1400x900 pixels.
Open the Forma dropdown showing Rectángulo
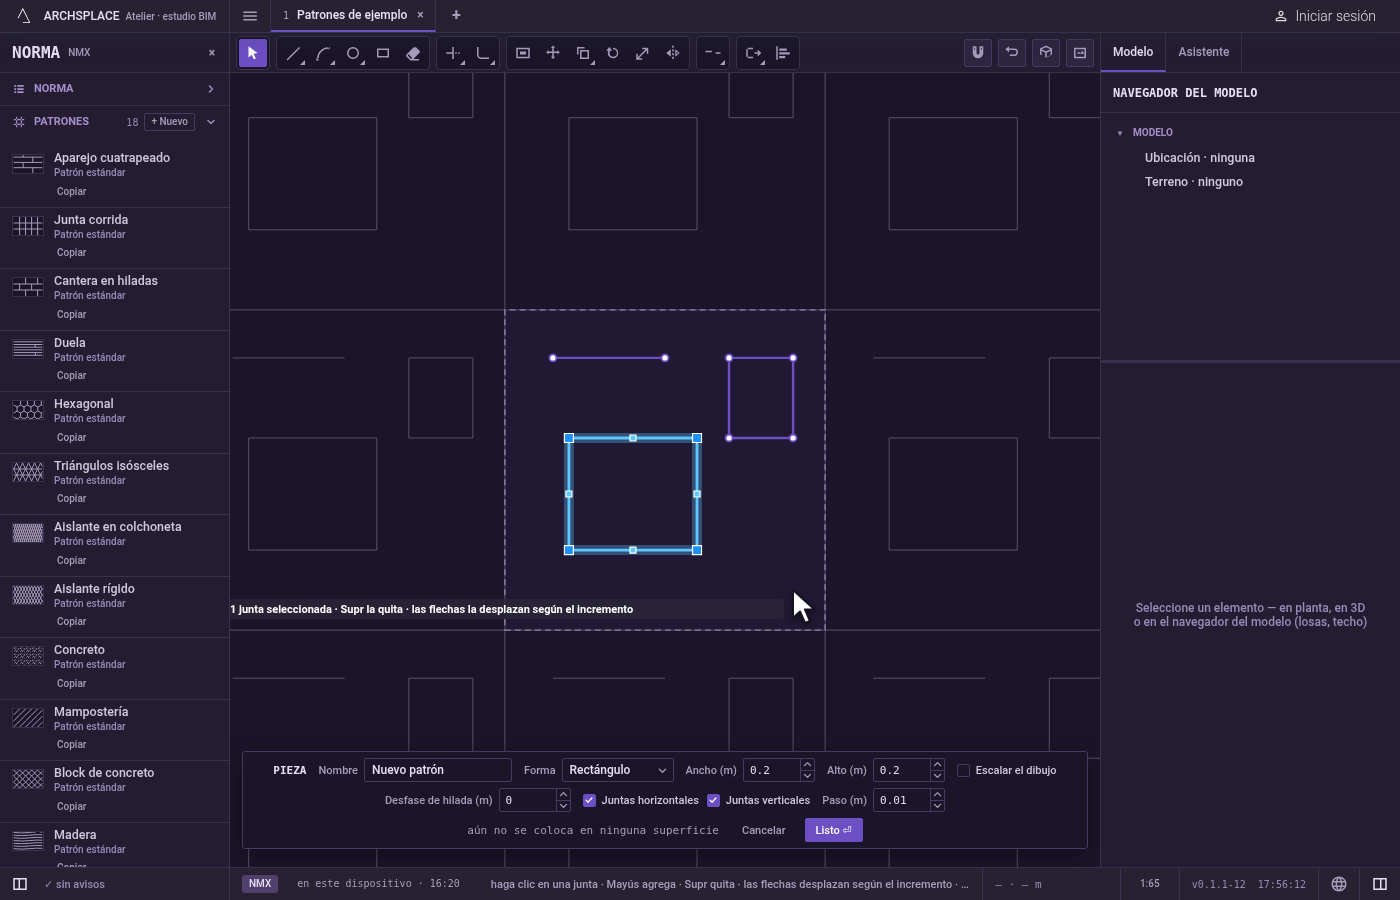(x=617, y=770)
